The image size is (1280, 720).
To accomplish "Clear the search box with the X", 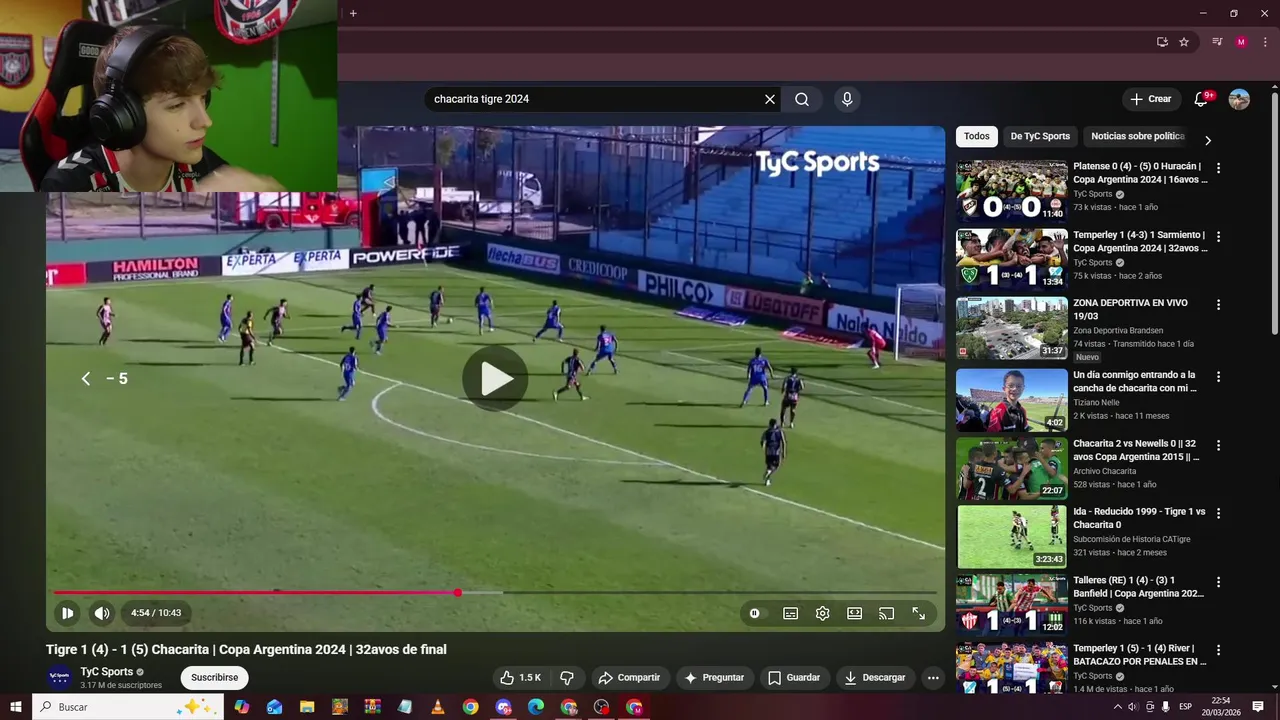I will (x=770, y=99).
